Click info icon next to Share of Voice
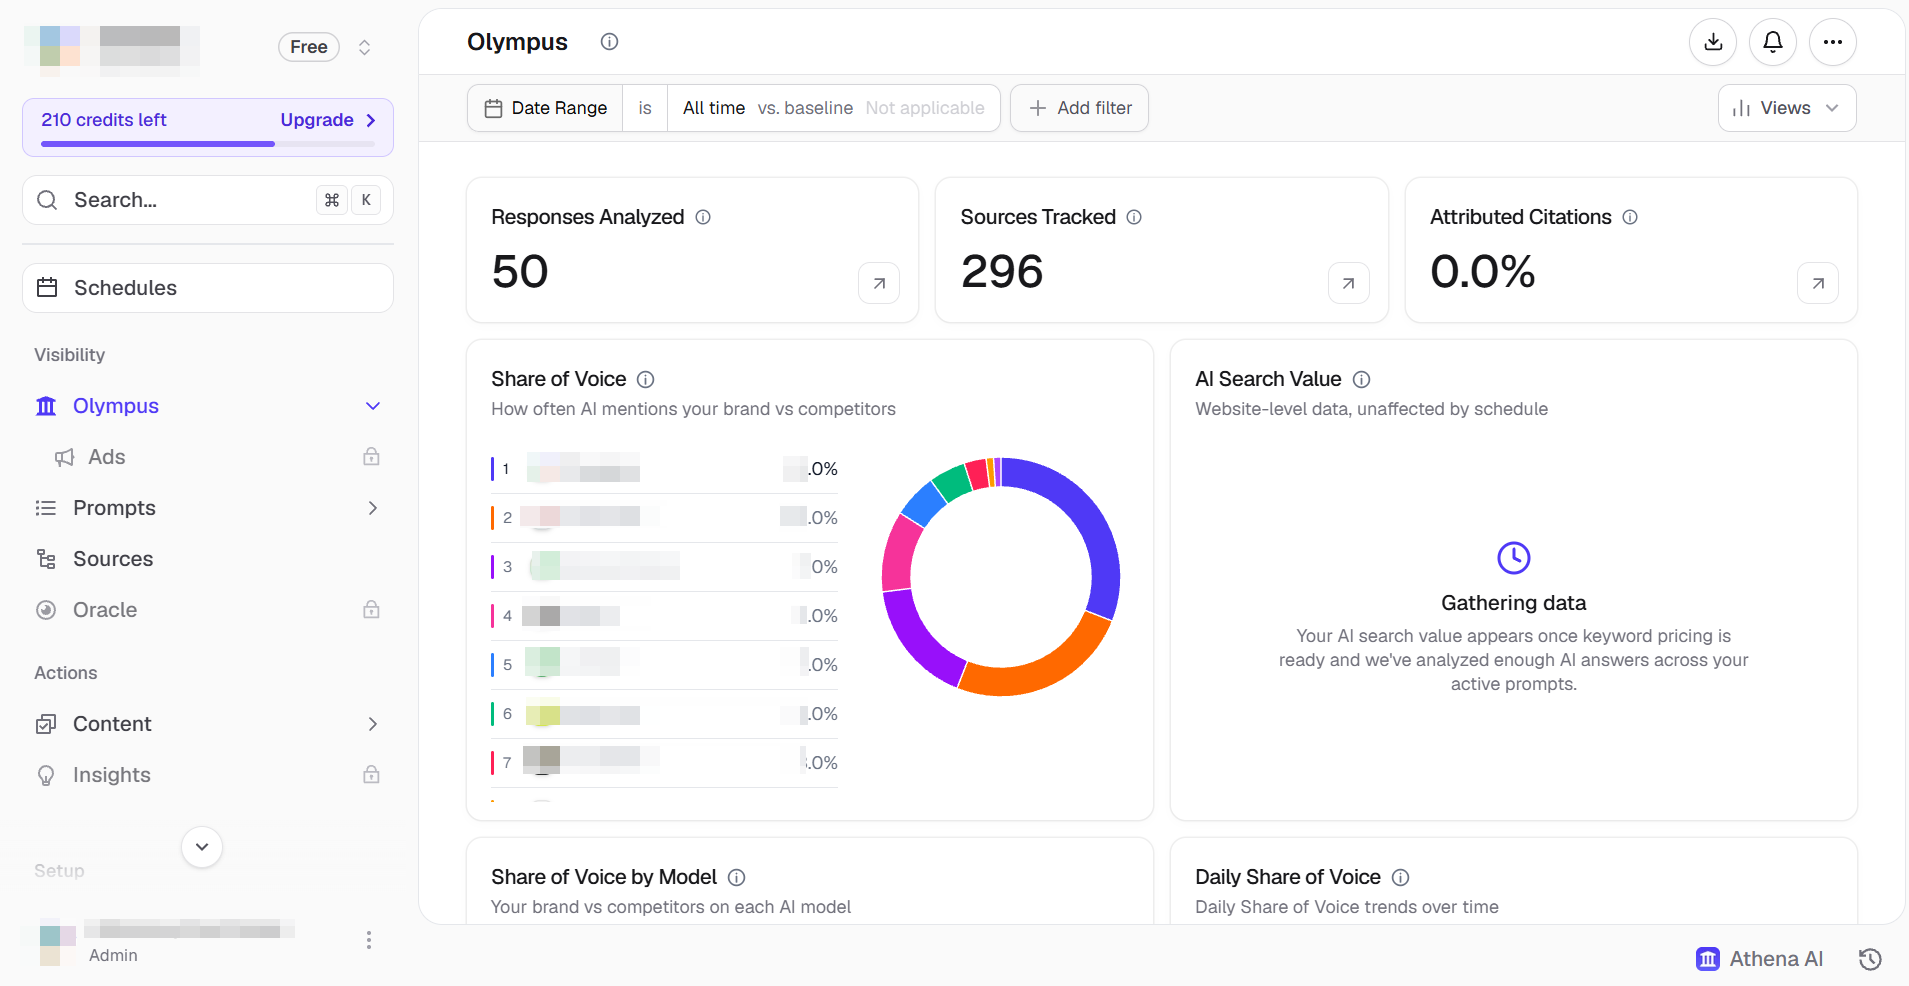Image resolution: width=1909 pixels, height=986 pixels. 646,379
